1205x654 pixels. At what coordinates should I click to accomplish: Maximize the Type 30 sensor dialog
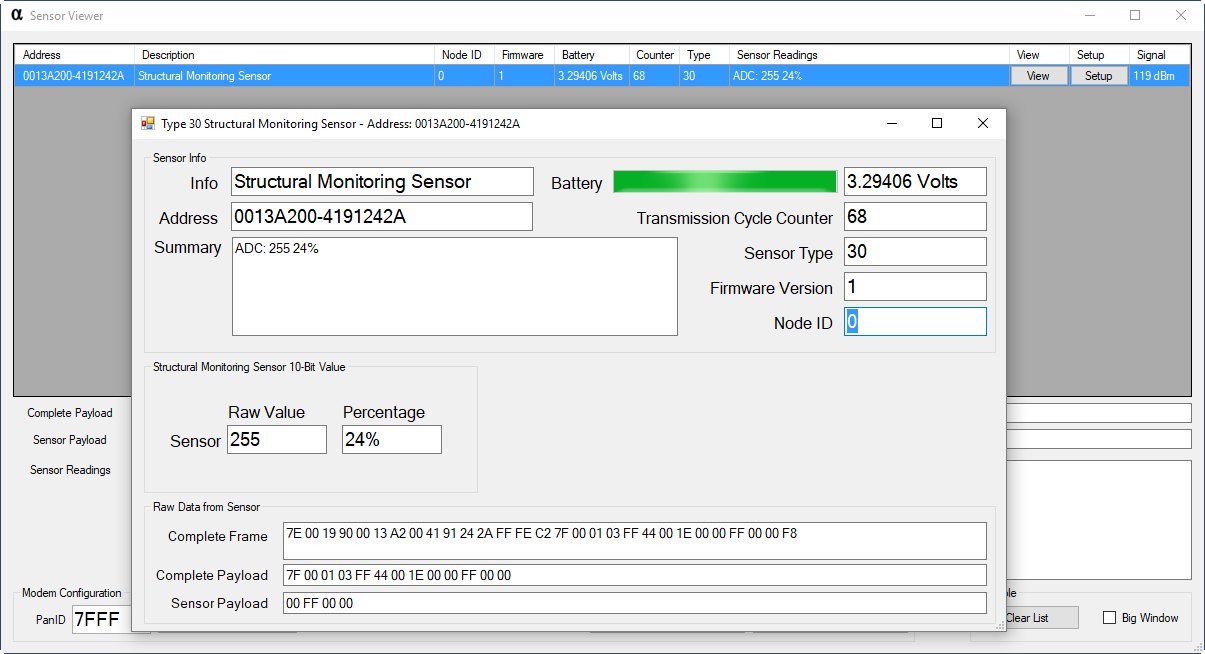[x=937, y=123]
